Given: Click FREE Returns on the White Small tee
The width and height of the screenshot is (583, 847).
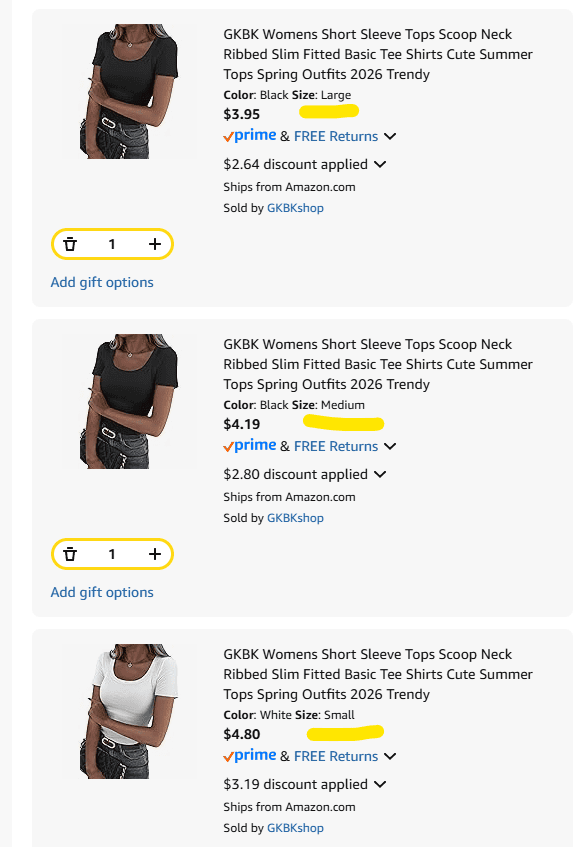Looking at the screenshot, I should (x=335, y=756).
